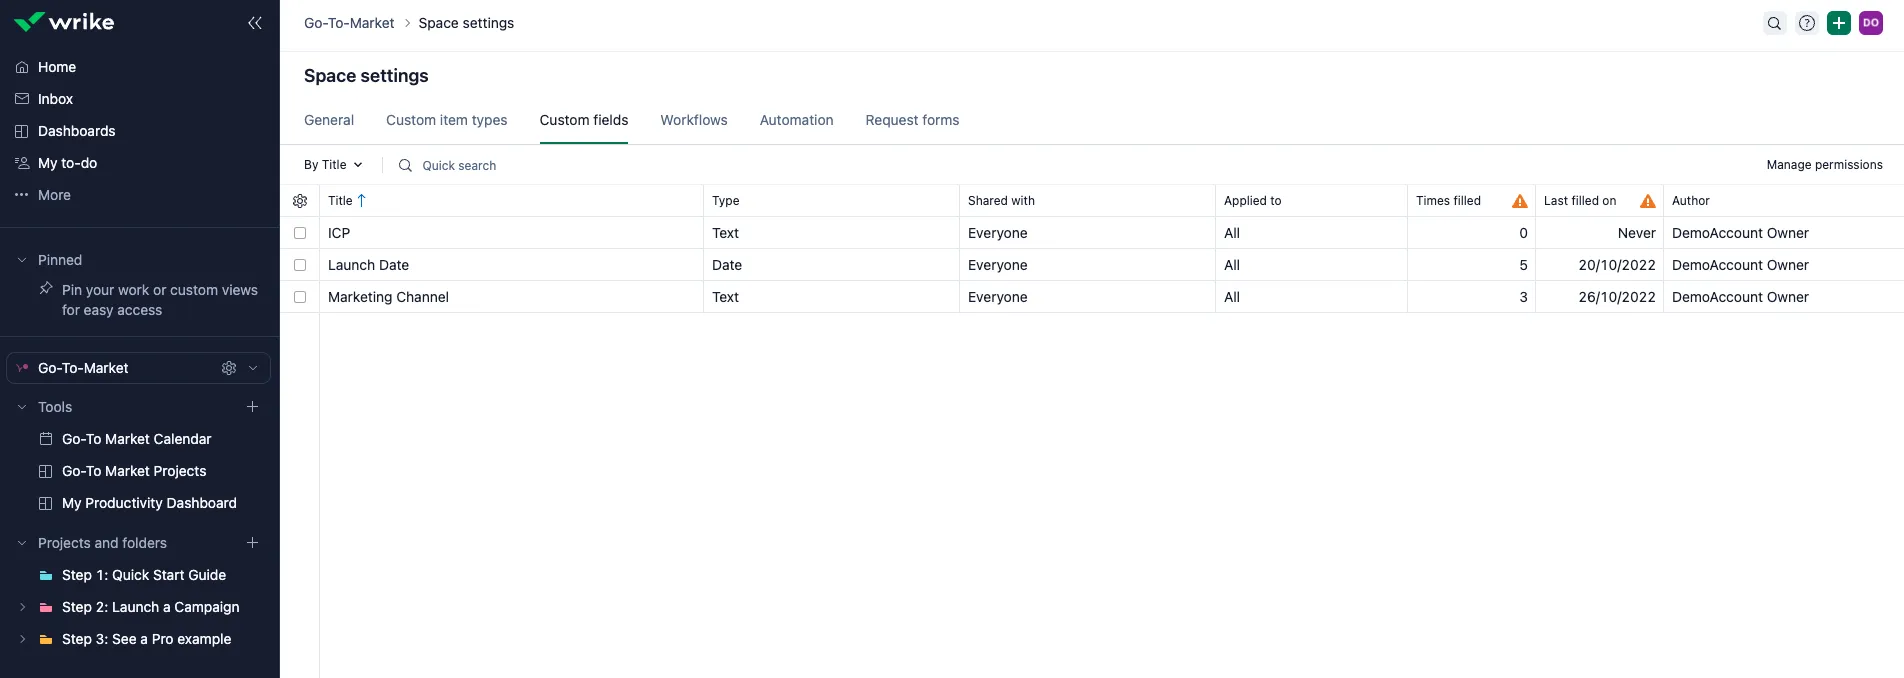Click the Last filled on warning triangle

[x=1647, y=201]
